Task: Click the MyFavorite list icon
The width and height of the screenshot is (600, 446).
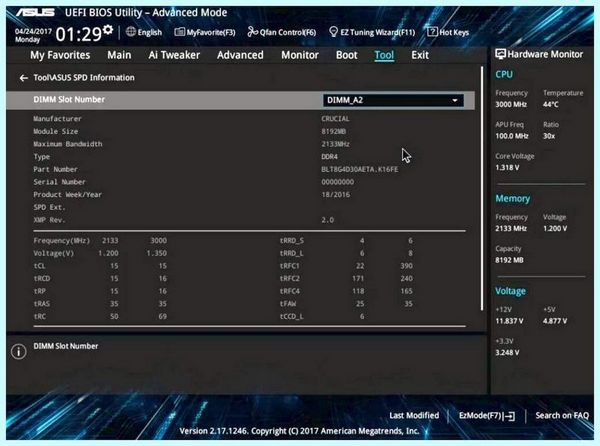Action: tap(179, 32)
